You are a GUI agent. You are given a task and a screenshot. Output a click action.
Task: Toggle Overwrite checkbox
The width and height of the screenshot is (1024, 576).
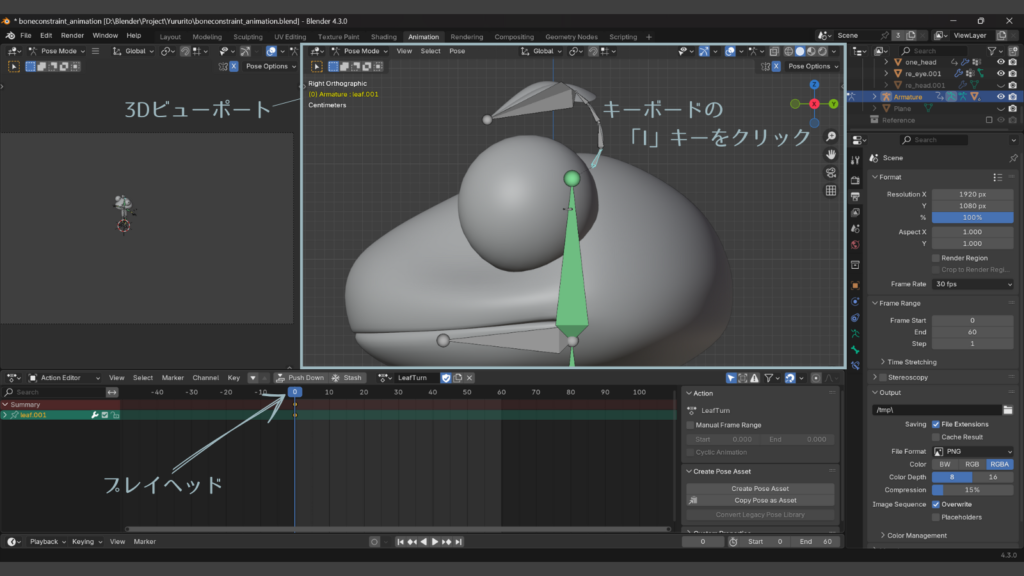[x=936, y=504]
